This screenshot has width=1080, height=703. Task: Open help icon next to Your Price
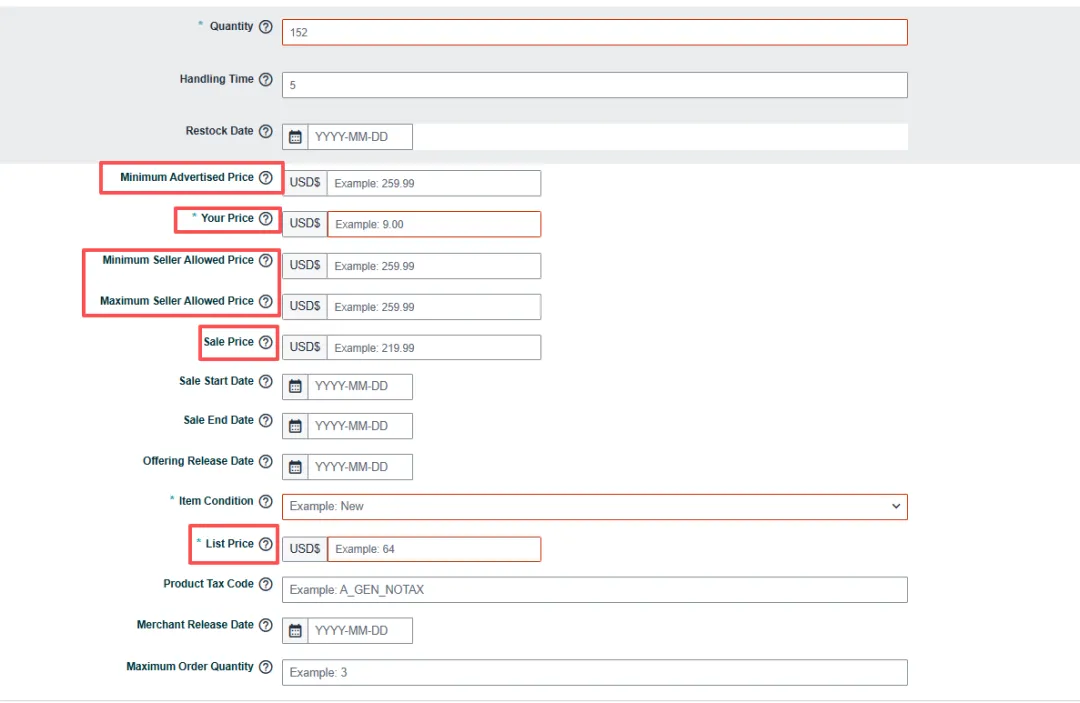pyautogui.click(x=266, y=218)
